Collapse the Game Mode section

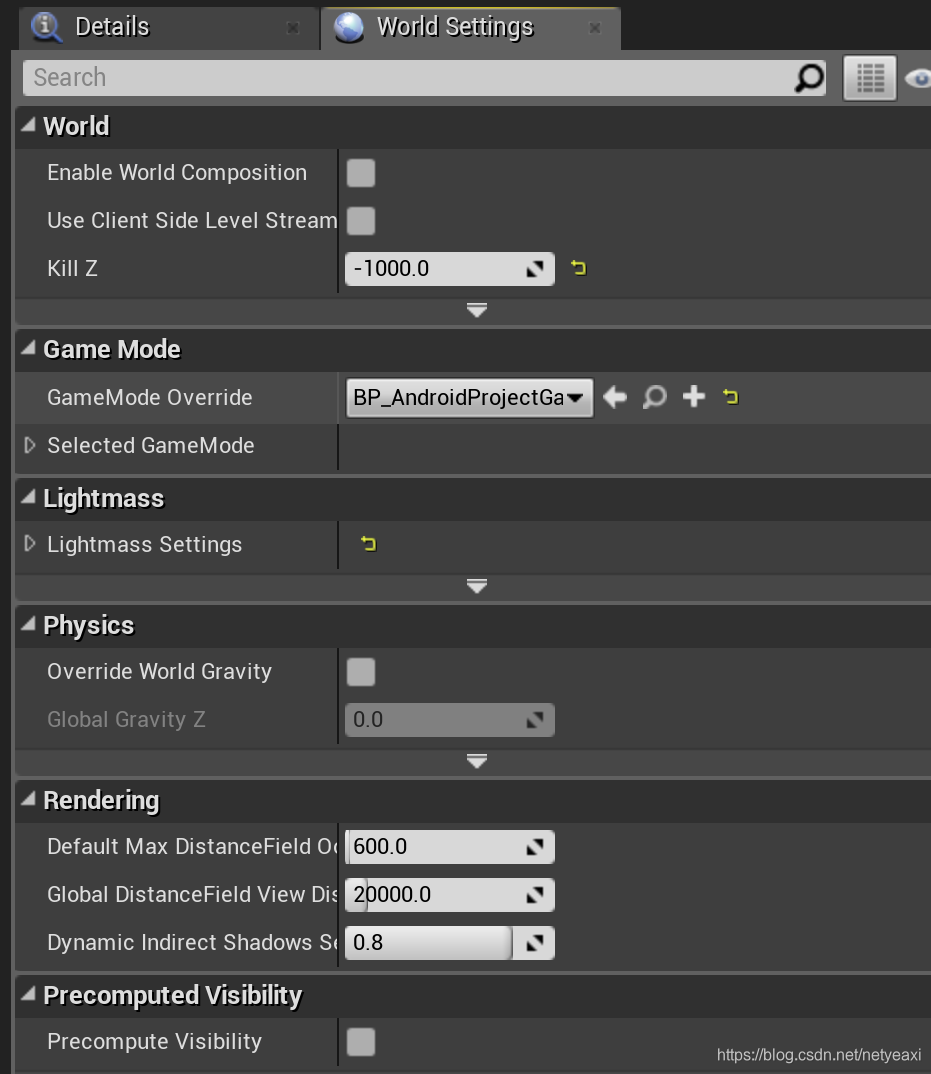[28, 349]
